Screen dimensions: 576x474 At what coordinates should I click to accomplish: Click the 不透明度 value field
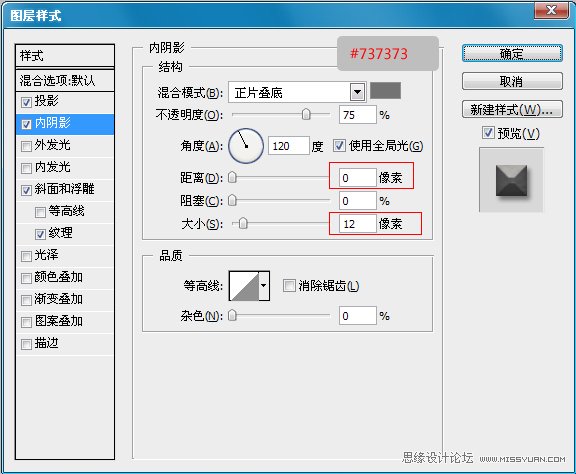(358, 115)
